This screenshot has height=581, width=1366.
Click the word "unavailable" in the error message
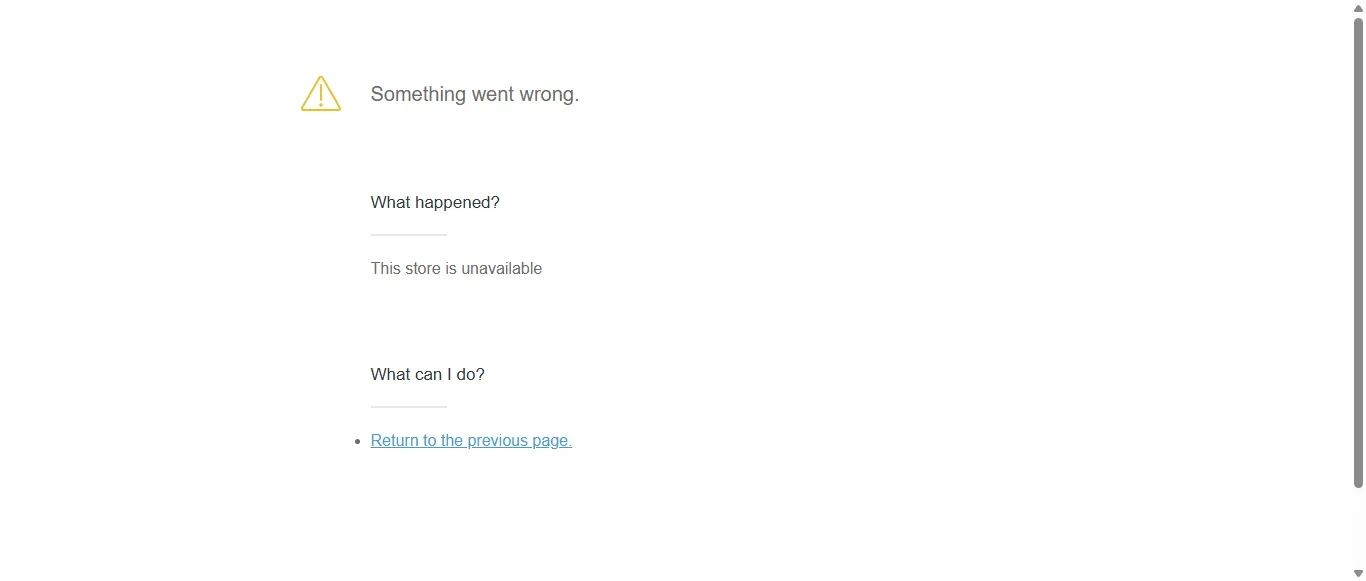click(x=501, y=269)
